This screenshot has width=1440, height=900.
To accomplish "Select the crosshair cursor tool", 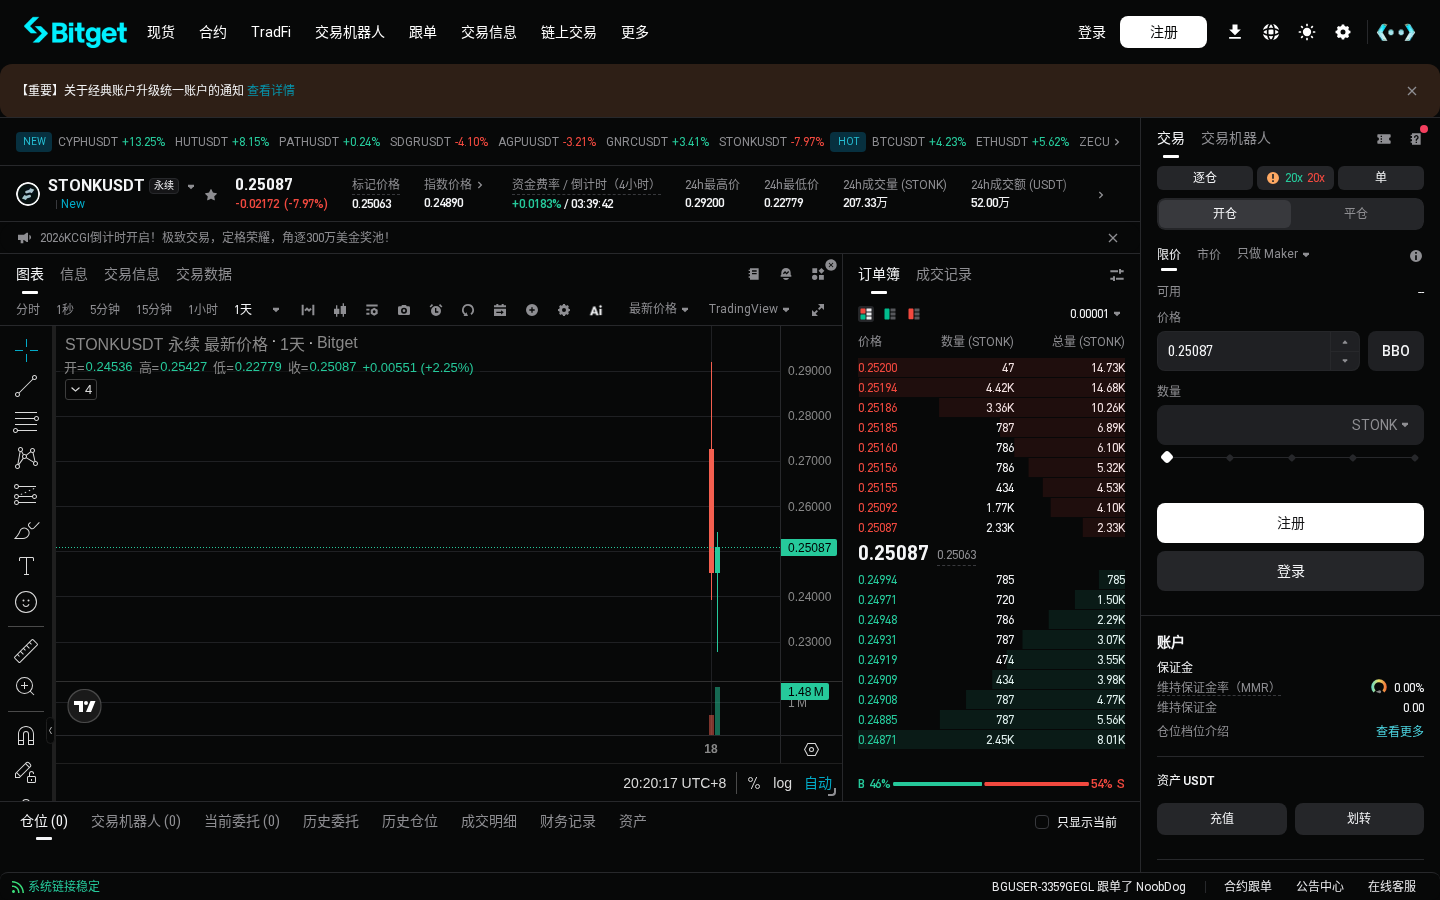I will [x=26, y=349].
